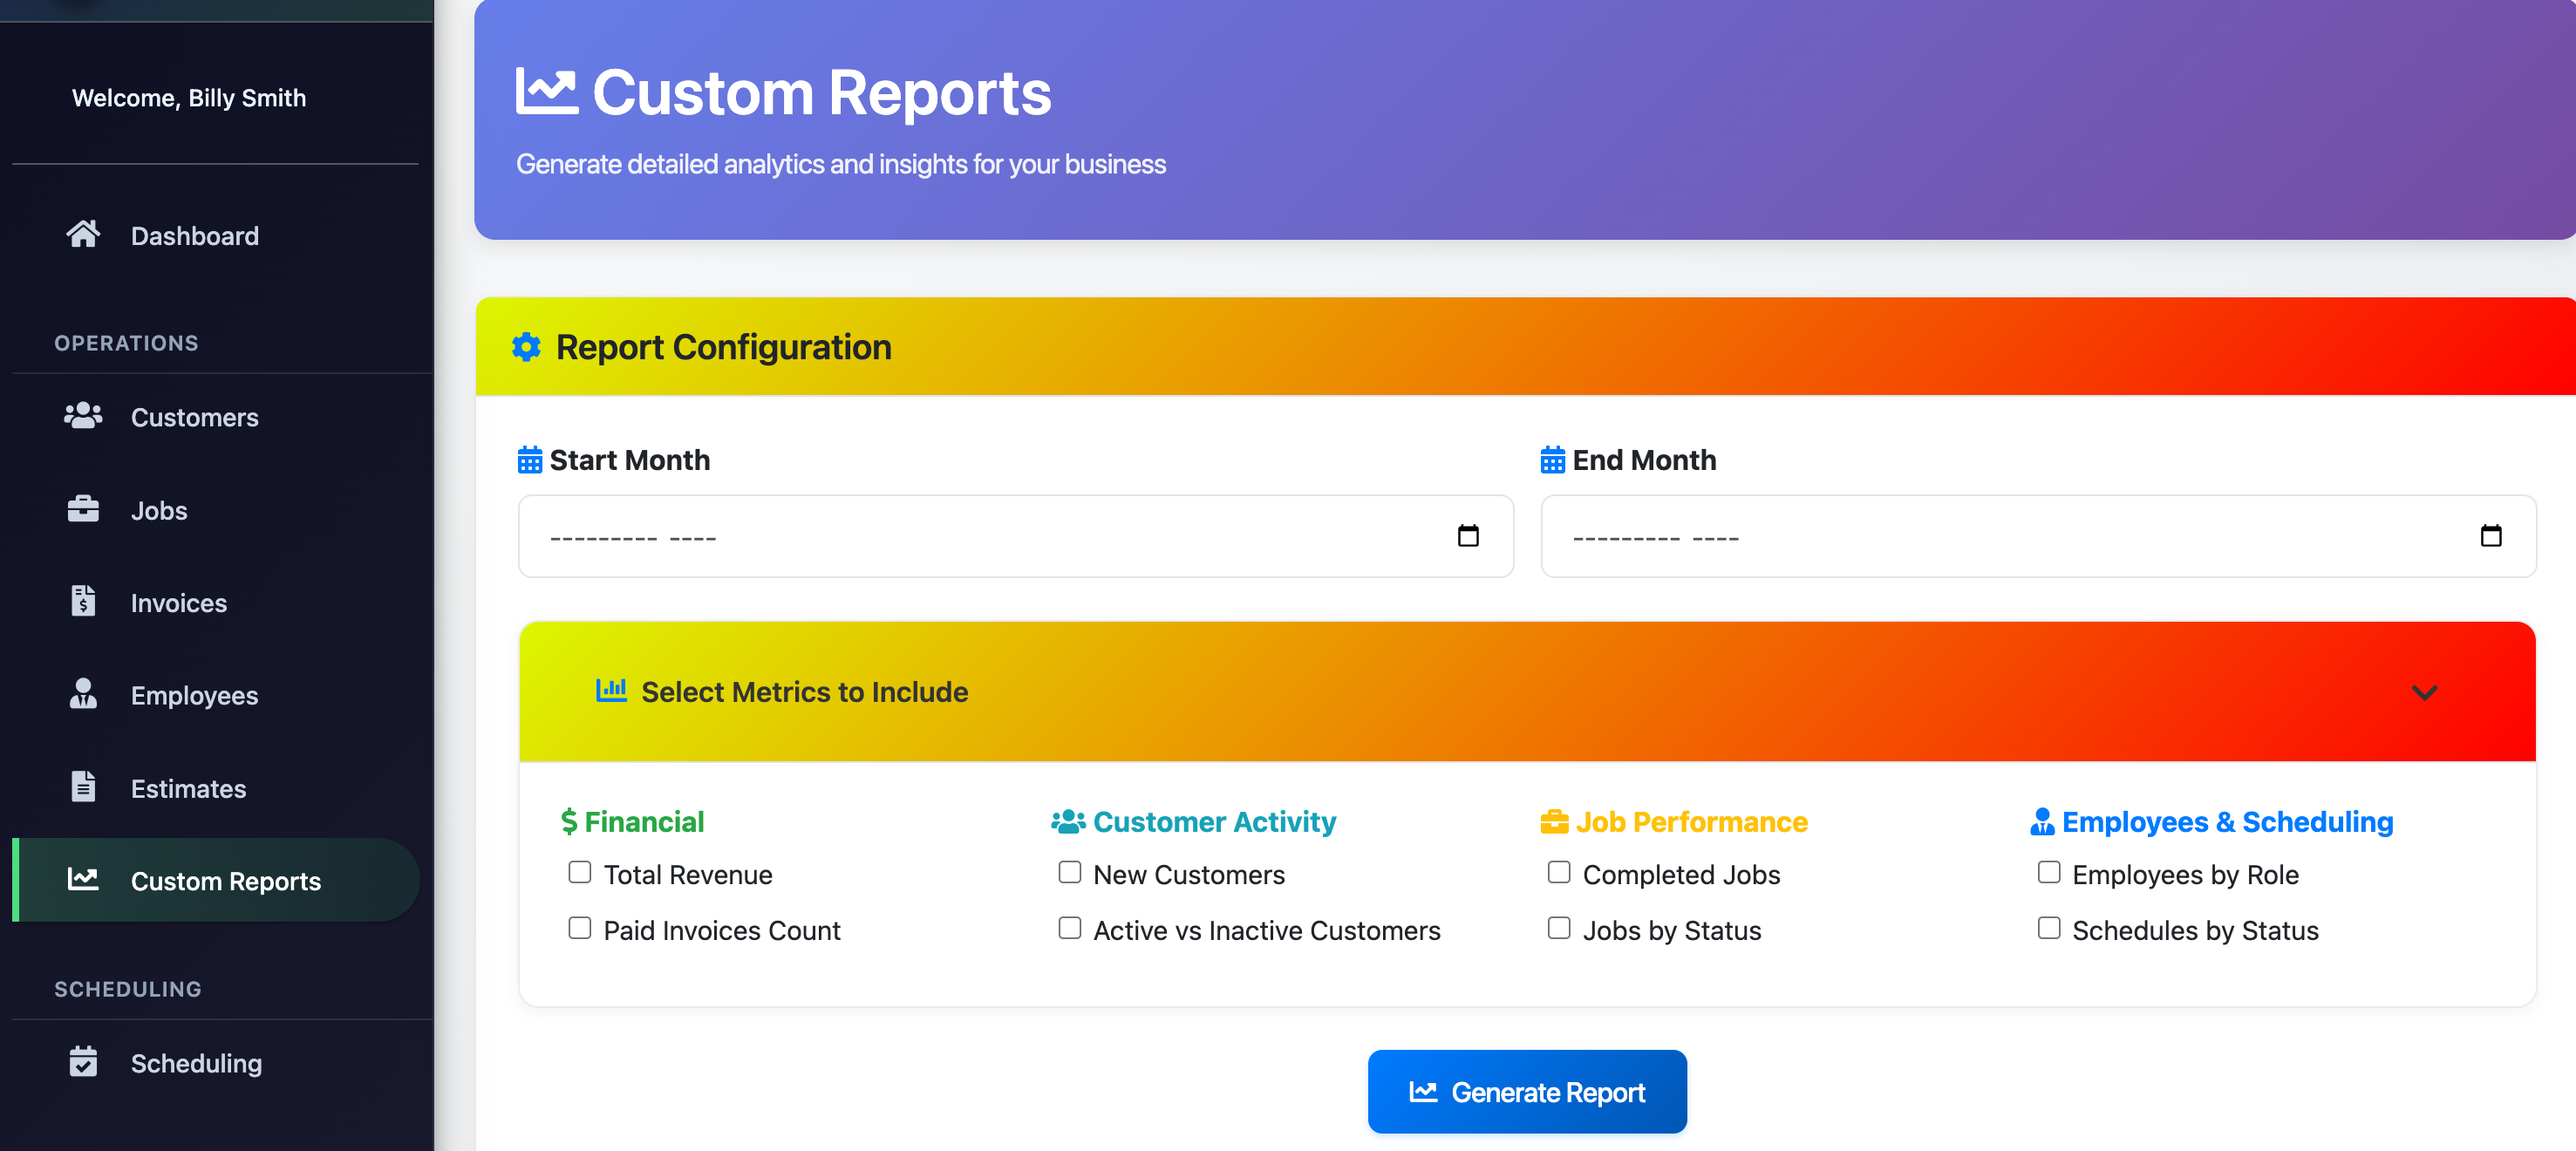2576x1151 pixels.
Task: Open the Invoices dollar-document icon
Action: tap(84, 602)
